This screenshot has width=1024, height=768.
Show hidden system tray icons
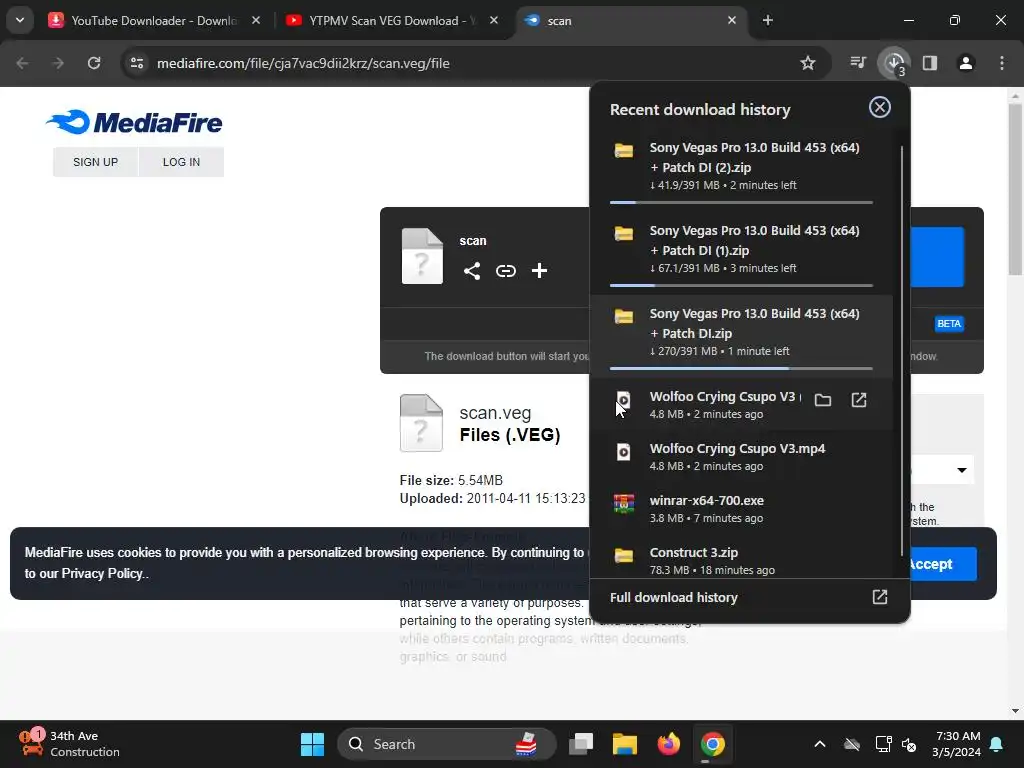point(820,744)
